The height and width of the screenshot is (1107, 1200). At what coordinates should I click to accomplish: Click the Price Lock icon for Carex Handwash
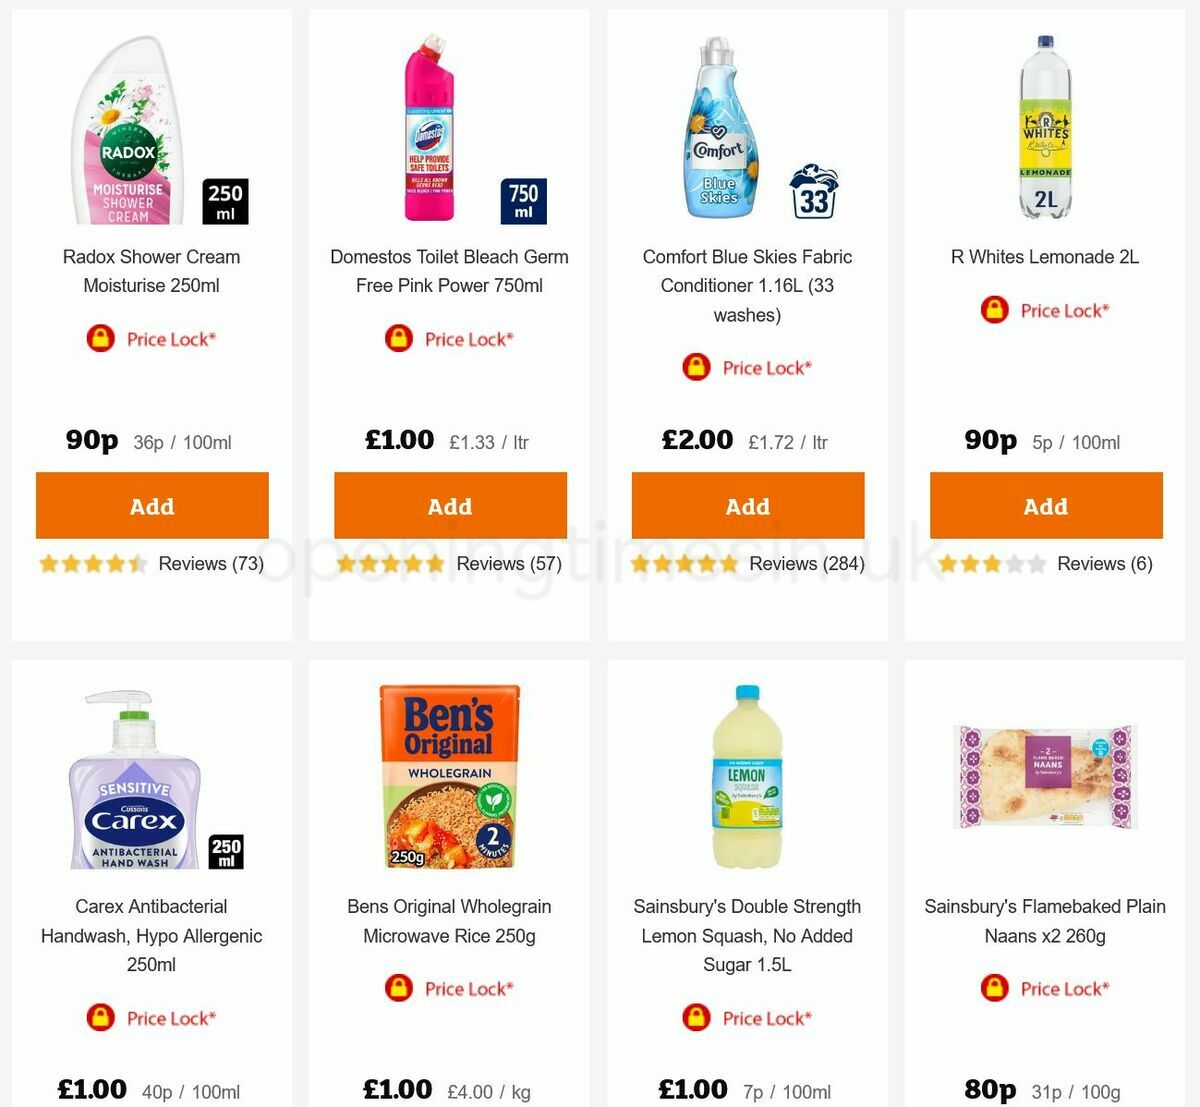pyautogui.click(x=101, y=1017)
